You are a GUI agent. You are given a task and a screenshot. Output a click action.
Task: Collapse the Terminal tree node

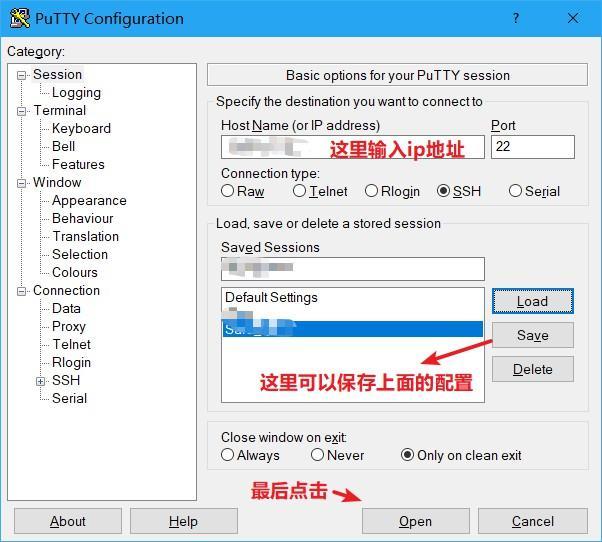point(22,111)
